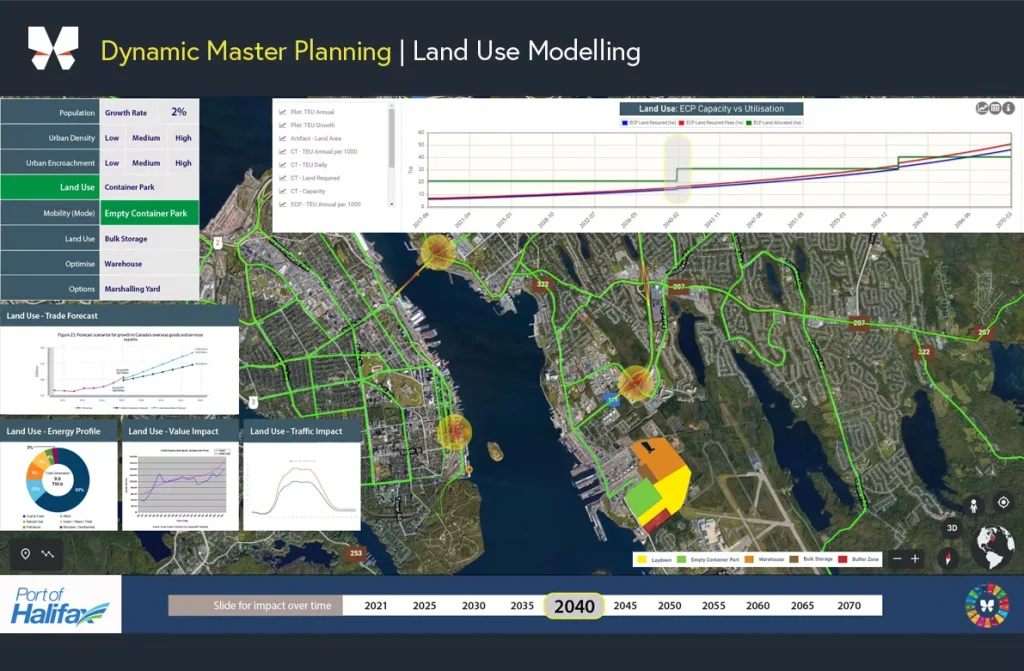
Task: Set Urban Encroachment to Low
Action: click(112, 163)
